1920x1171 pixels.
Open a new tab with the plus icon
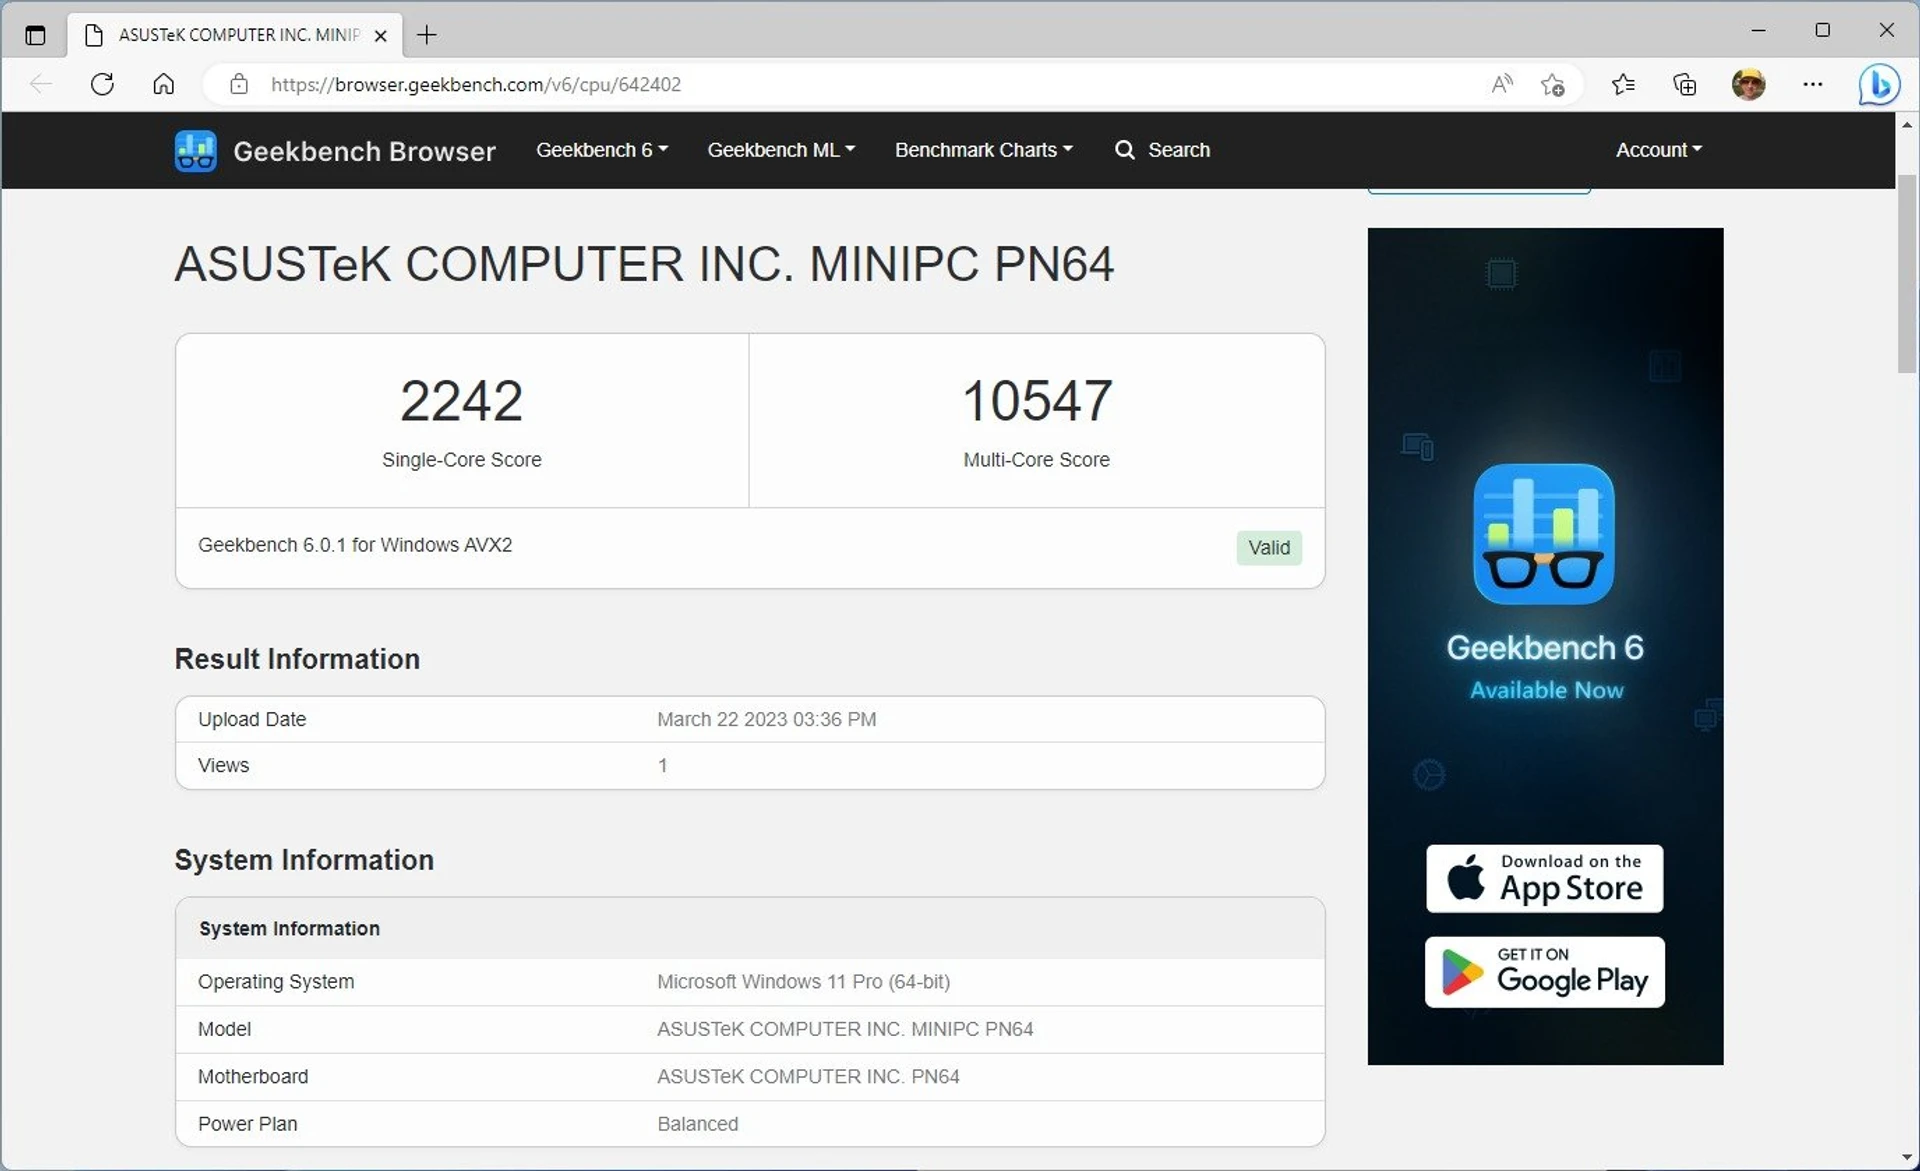point(427,35)
